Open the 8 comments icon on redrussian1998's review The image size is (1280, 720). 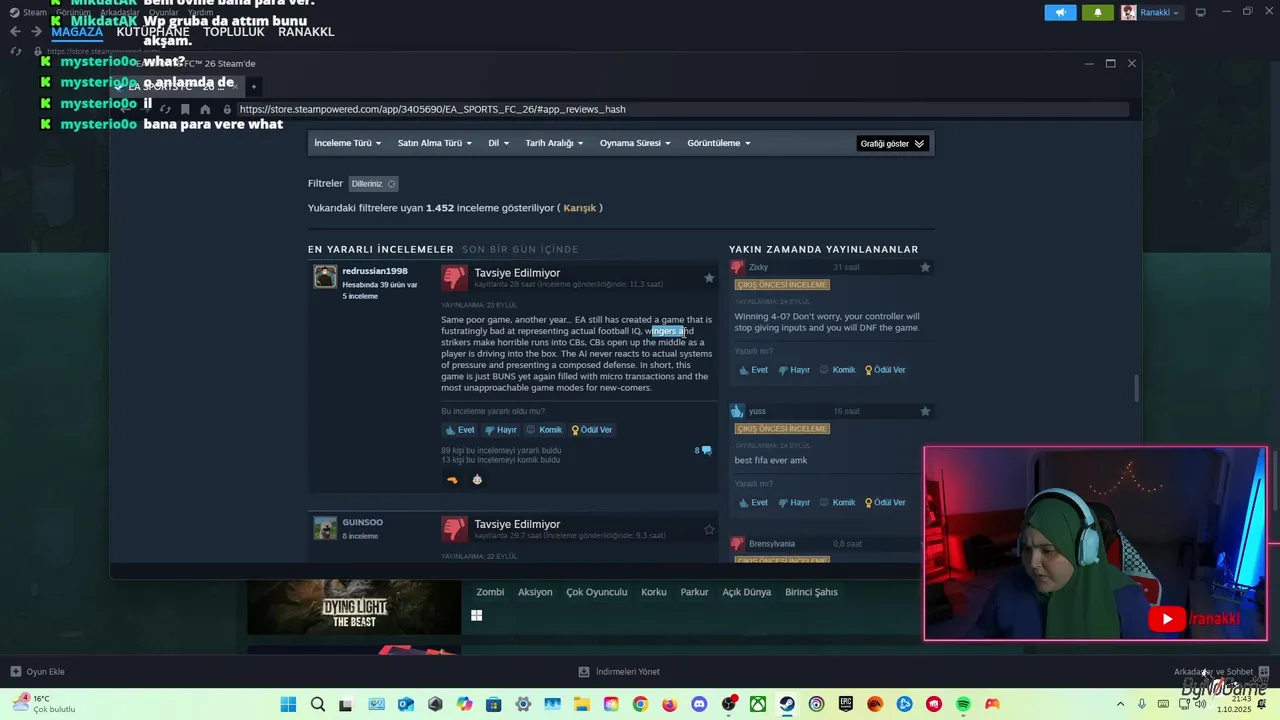[x=704, y=451]
